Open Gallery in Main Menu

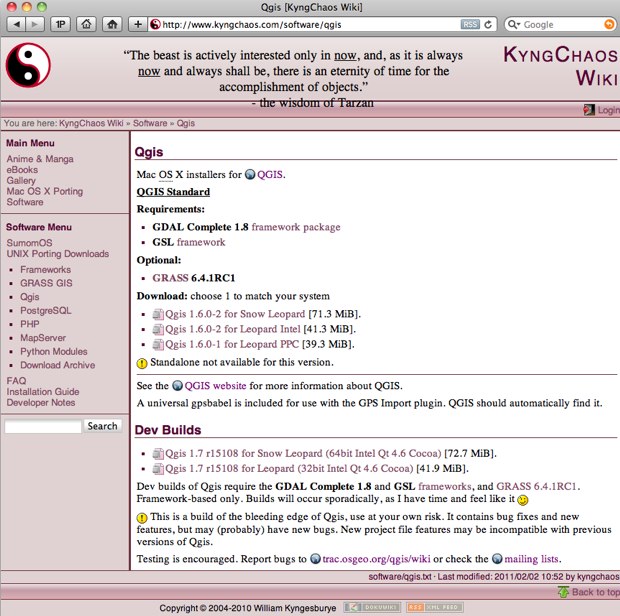(21, 181)
